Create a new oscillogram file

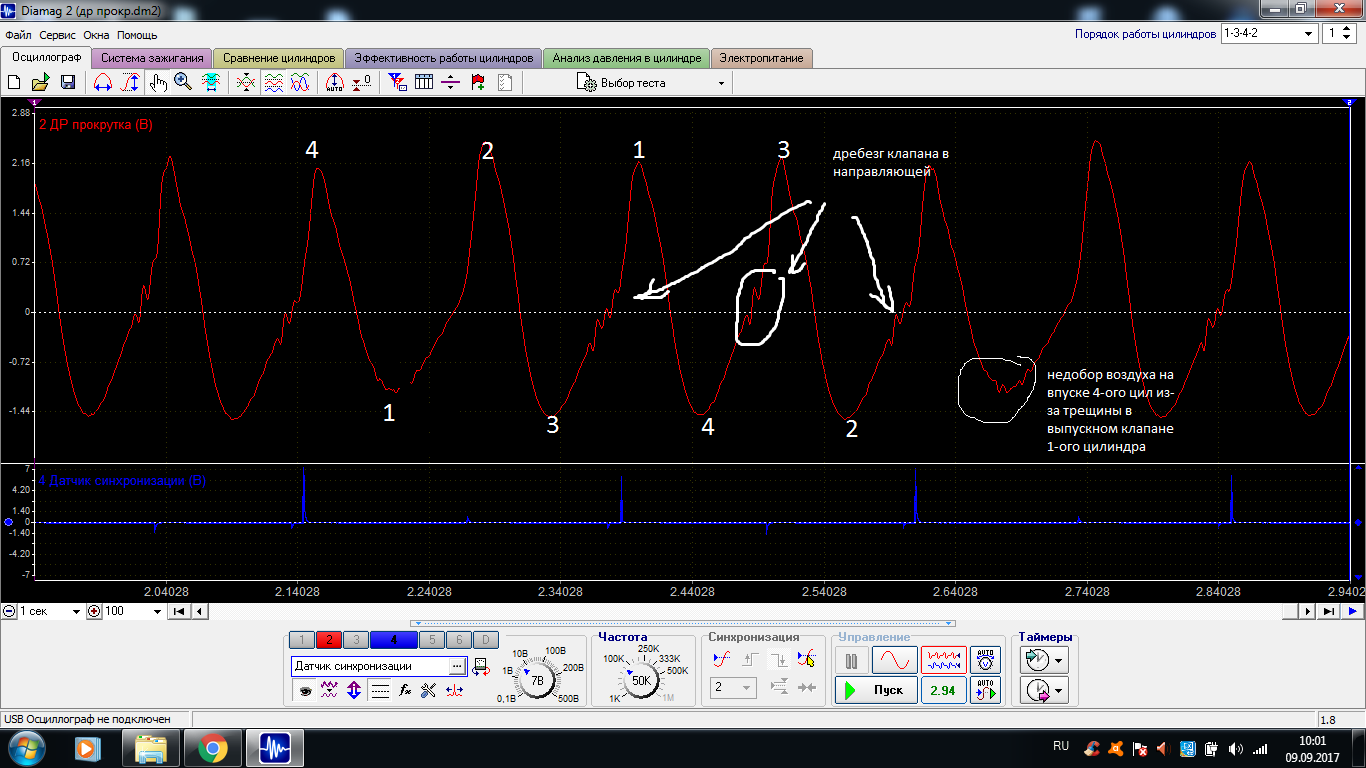point(15,83)
